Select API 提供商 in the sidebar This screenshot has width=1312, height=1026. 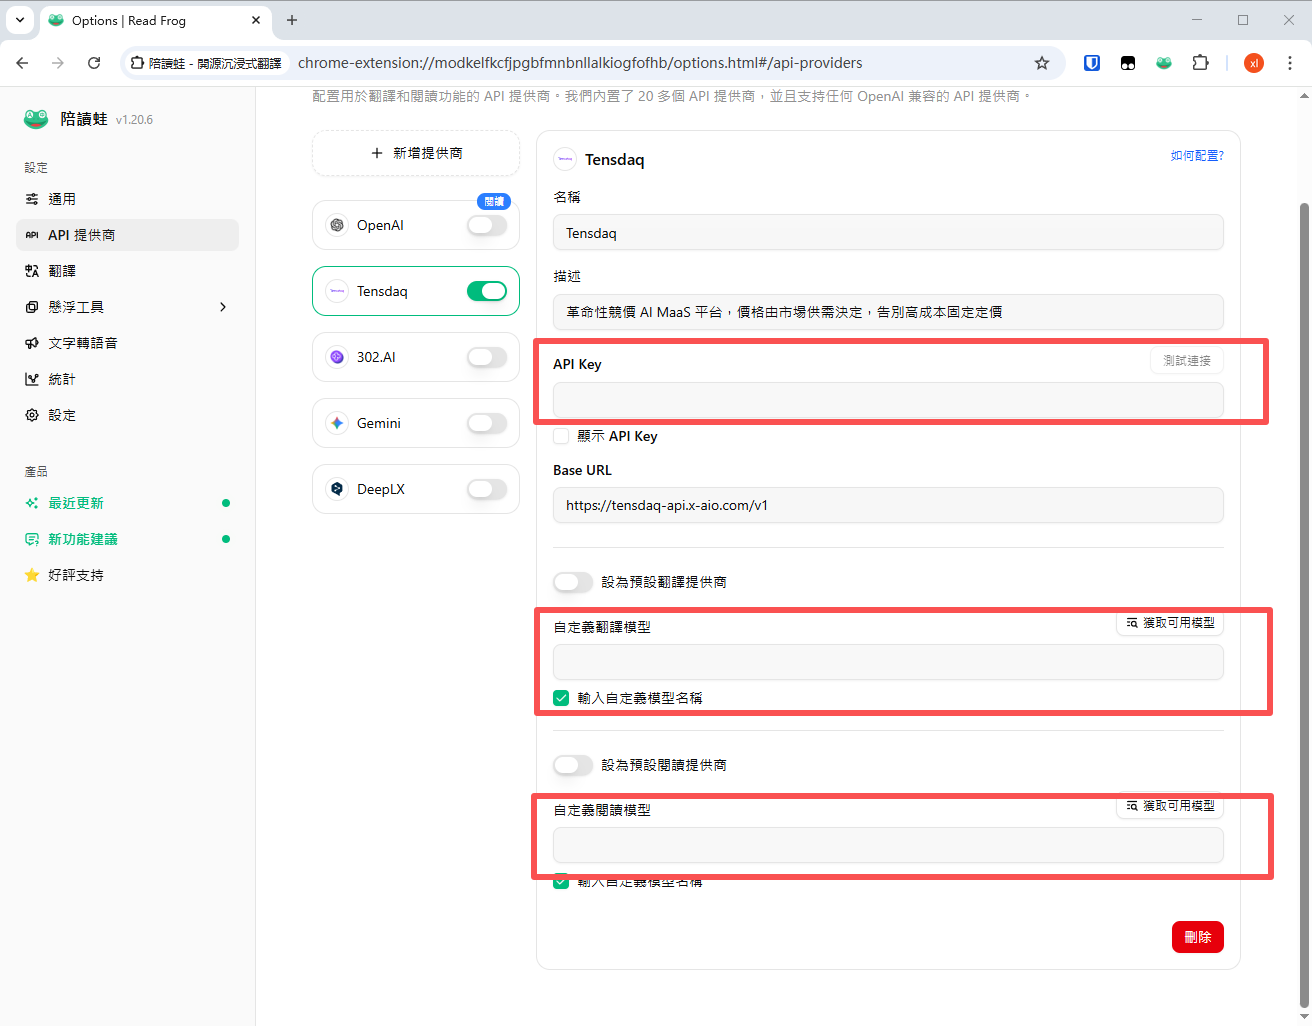(x=127, y=235)
